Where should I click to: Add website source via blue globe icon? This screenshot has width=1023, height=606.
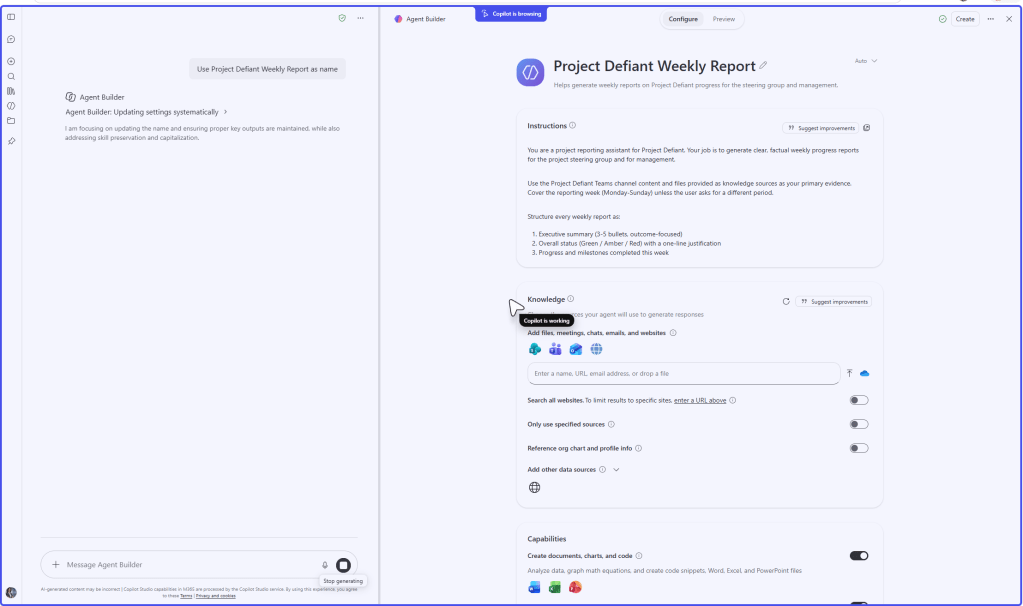(x=596, y=349)
